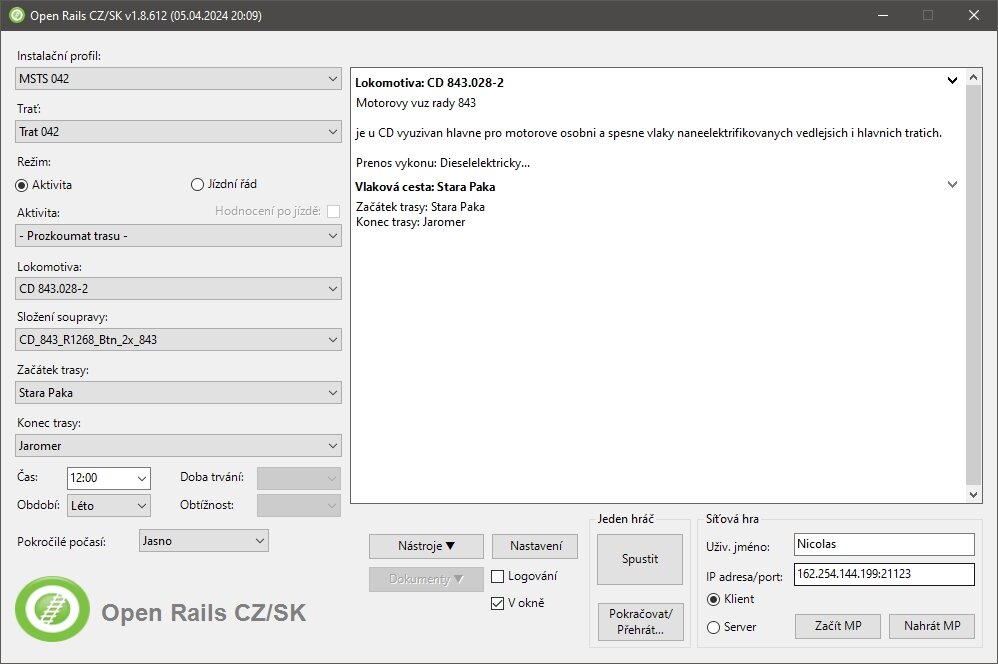Open the Čas dropdown showing 12:00
Viewport: 998px width, 664px height.
109,478
